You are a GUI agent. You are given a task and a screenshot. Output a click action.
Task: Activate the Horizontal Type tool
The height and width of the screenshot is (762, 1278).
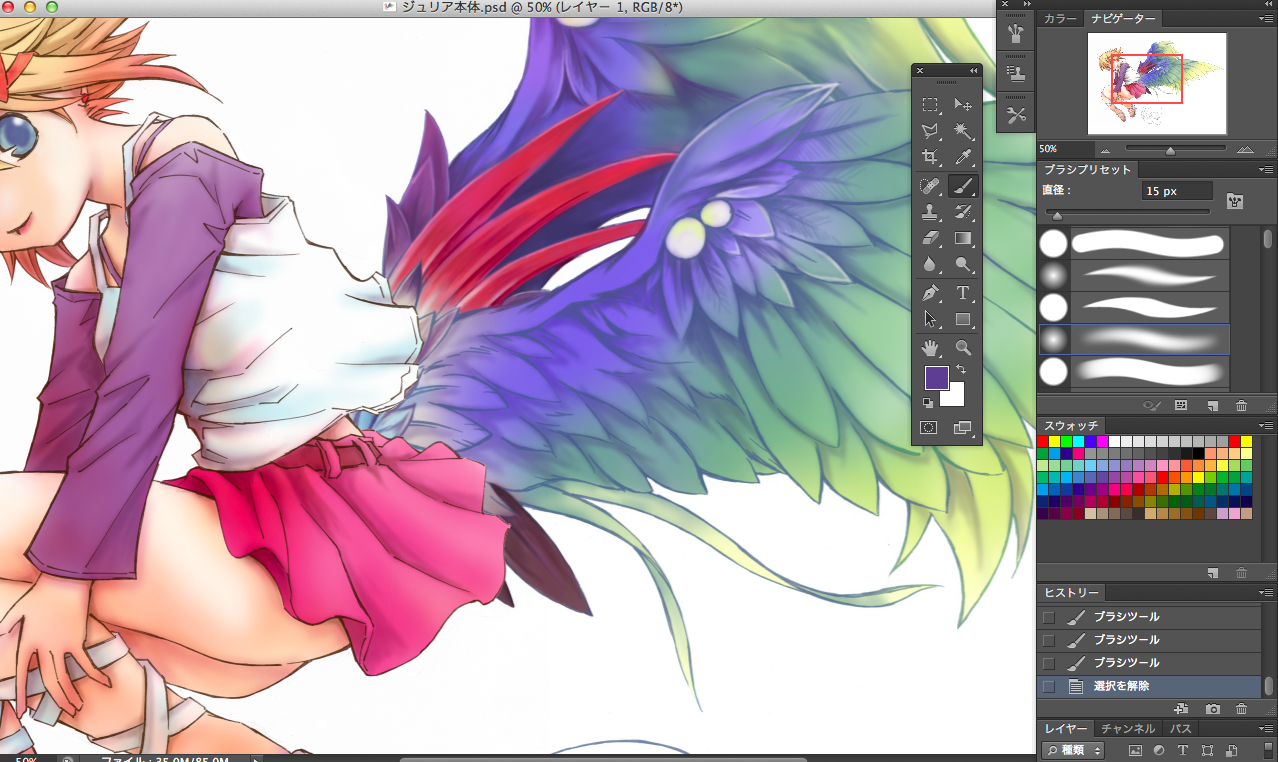(x=963, y=293)
